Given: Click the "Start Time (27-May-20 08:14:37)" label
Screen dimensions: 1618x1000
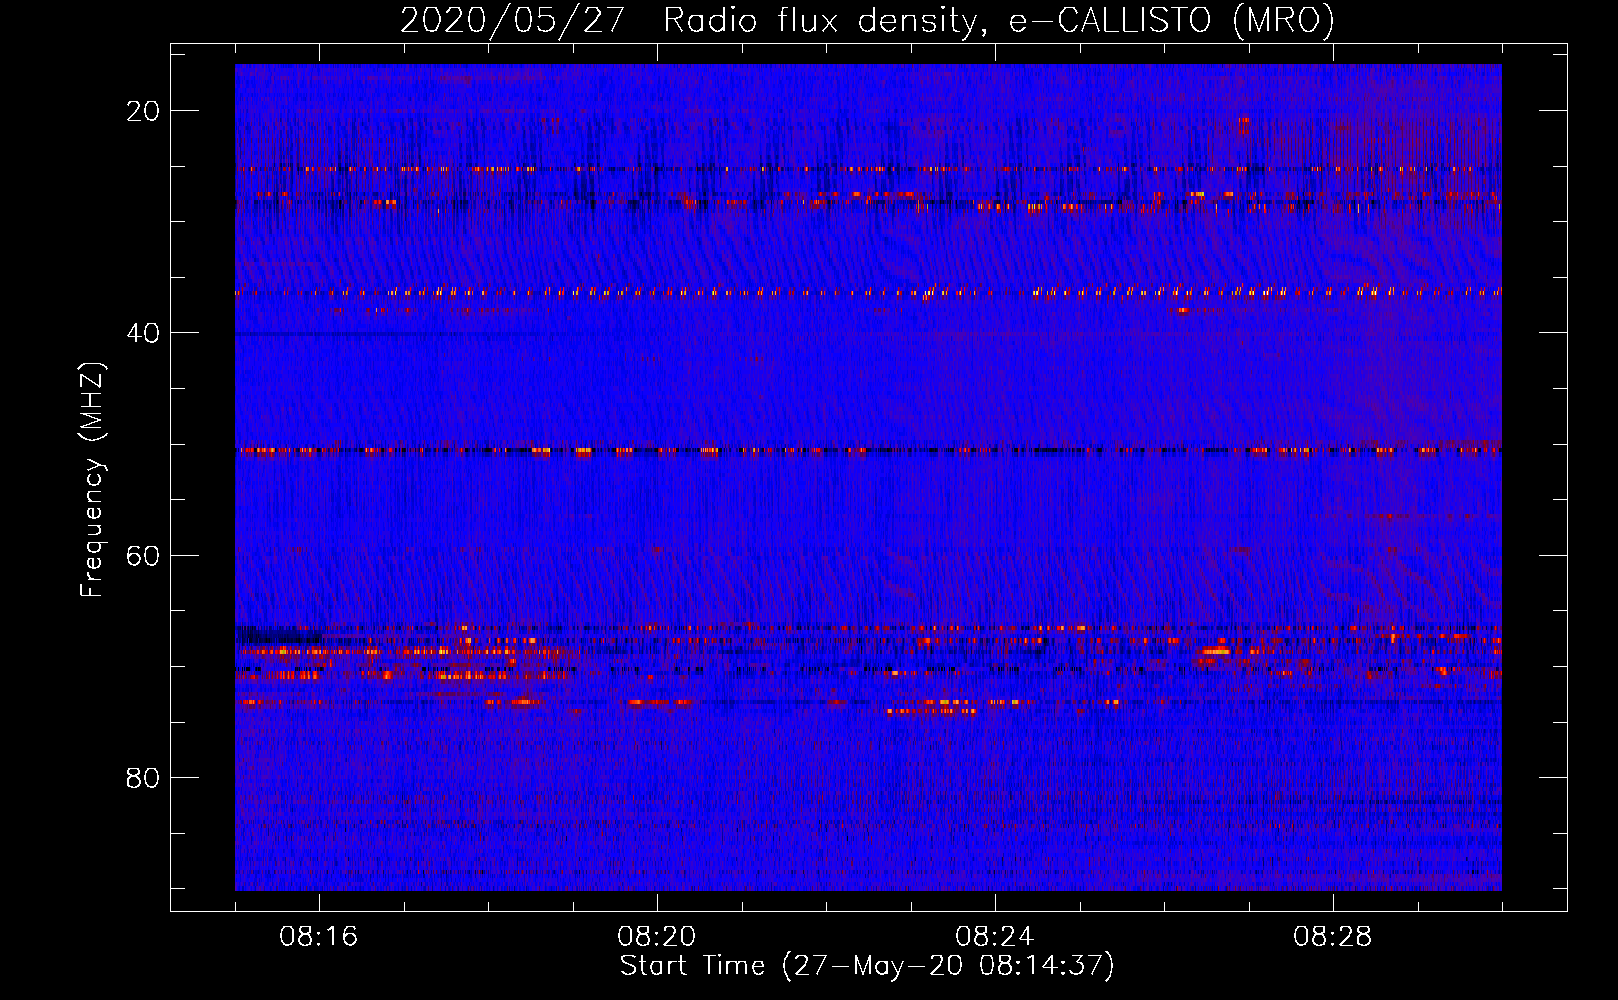Looking at the screenshot, I should [867, 966].
